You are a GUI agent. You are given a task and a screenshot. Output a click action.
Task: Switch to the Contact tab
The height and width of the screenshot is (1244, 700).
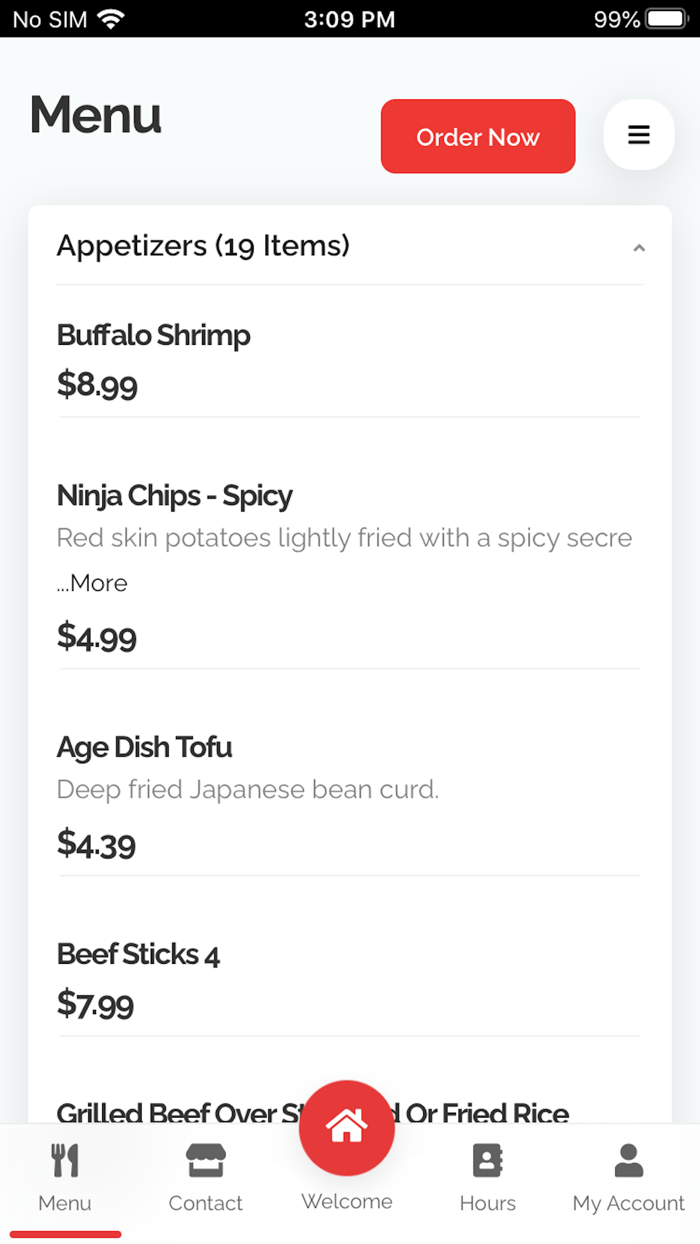point(205,1180)
